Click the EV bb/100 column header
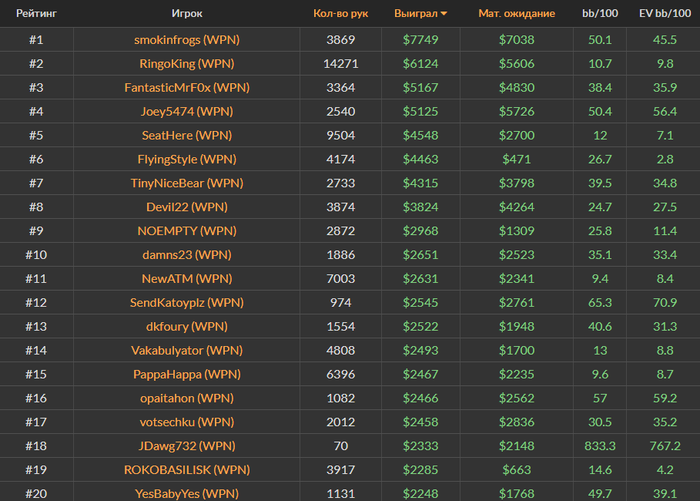 point(665,13)
